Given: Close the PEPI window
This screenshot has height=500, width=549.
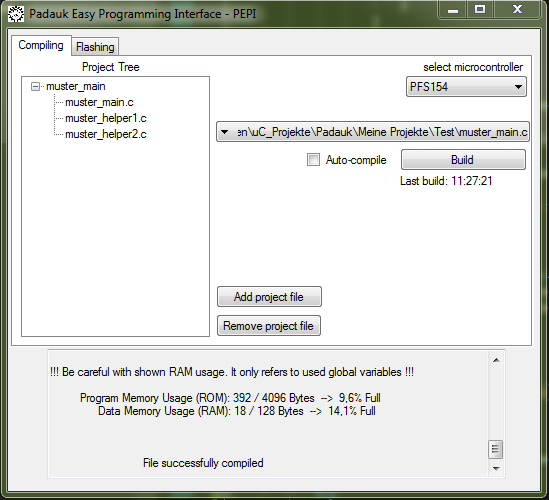Looking at the screenshot, I should click(x=517, y=10).
